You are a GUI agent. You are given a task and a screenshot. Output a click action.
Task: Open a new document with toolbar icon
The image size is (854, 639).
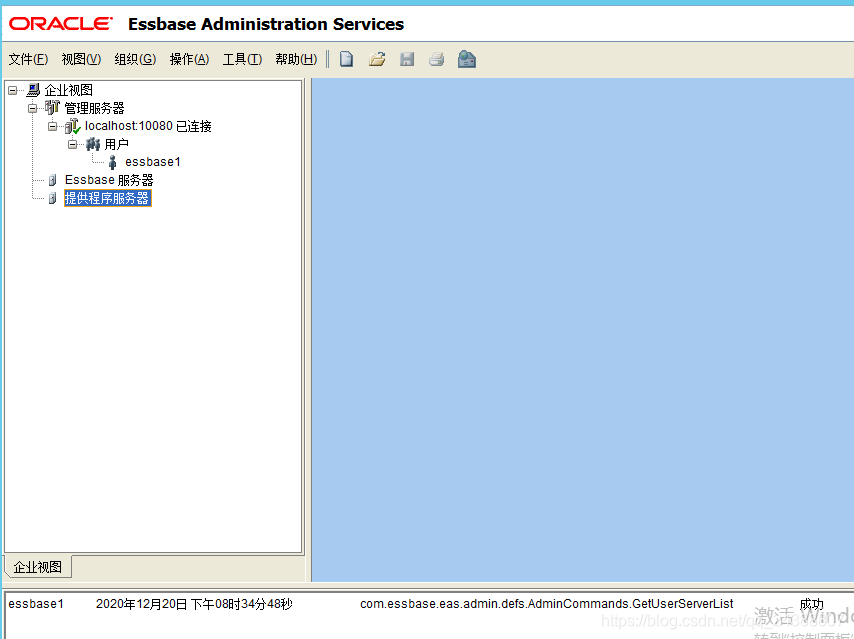click(x=345, y=59)
